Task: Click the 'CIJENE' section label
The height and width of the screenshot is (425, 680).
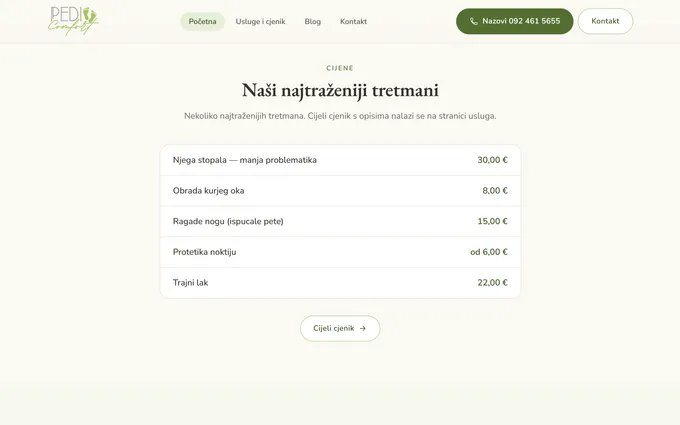Action: click(340, 68)
